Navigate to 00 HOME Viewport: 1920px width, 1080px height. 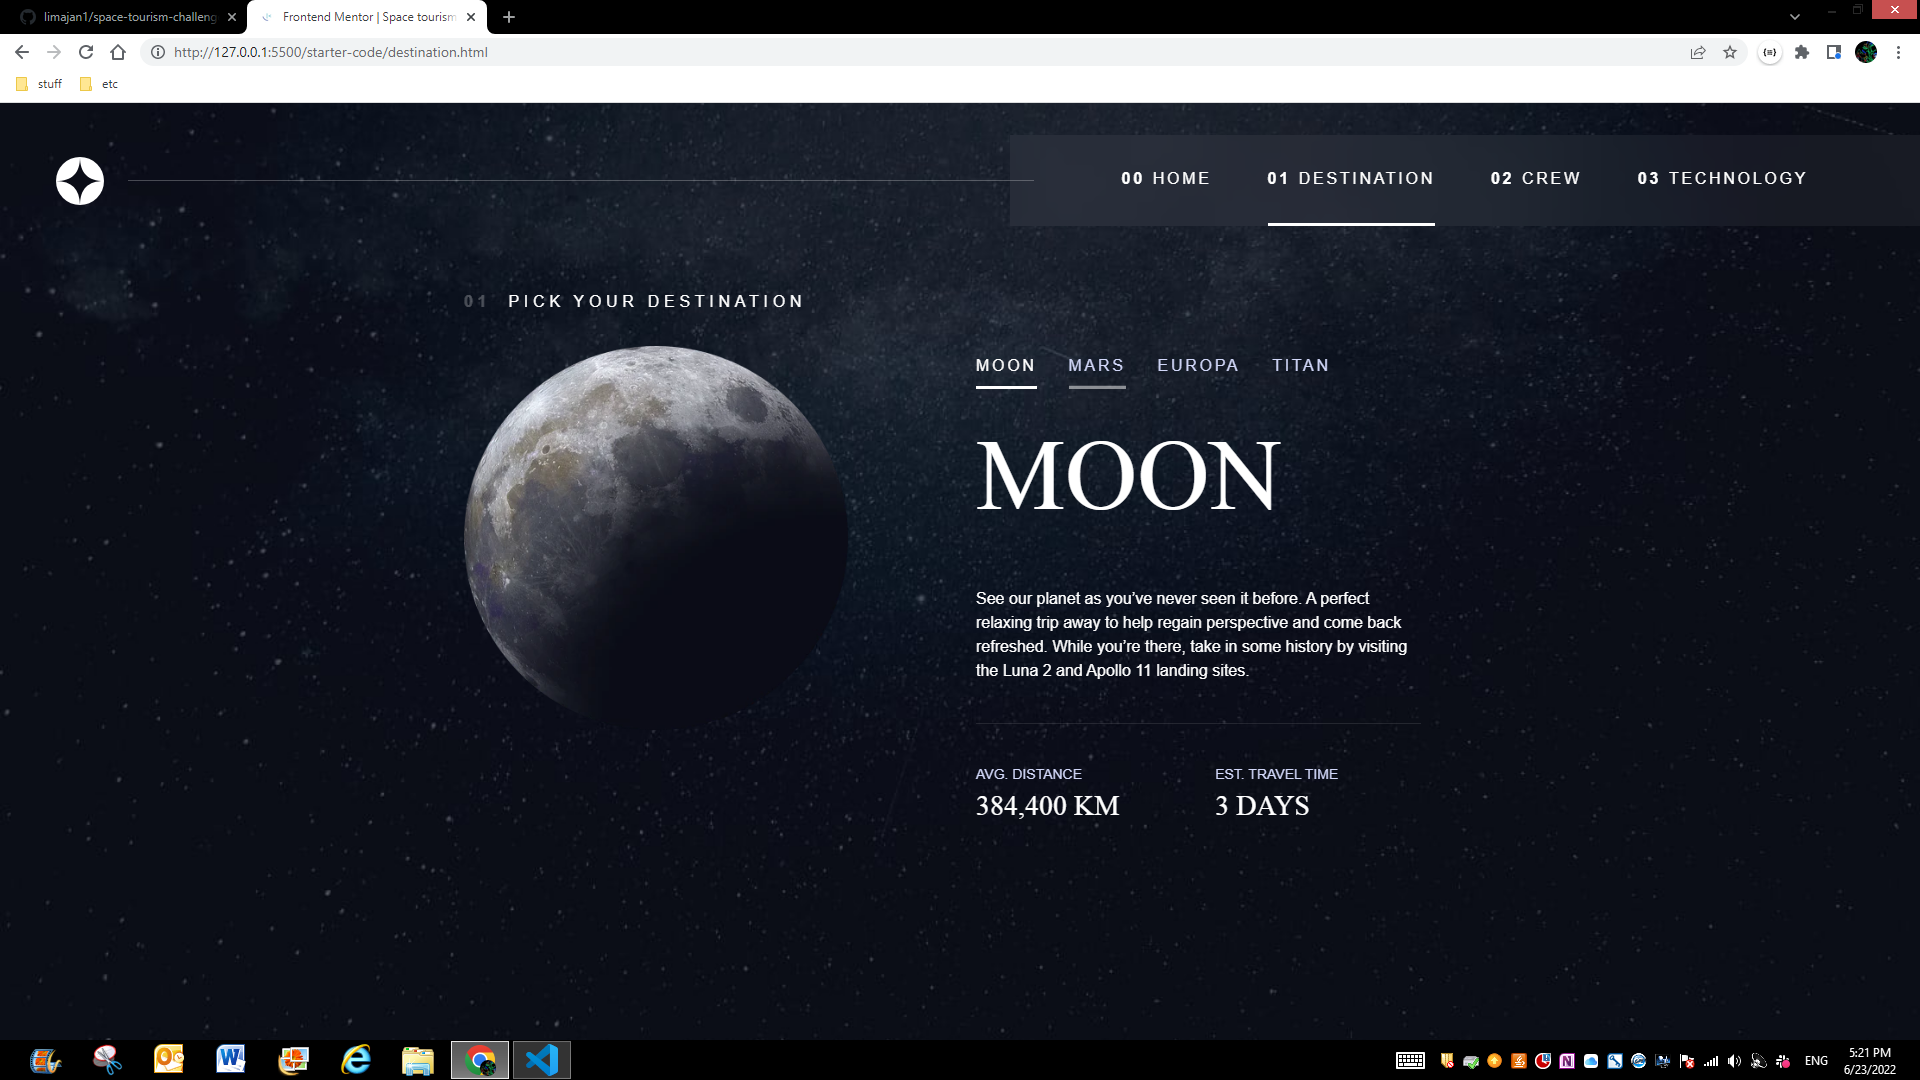click(1165, 178)
